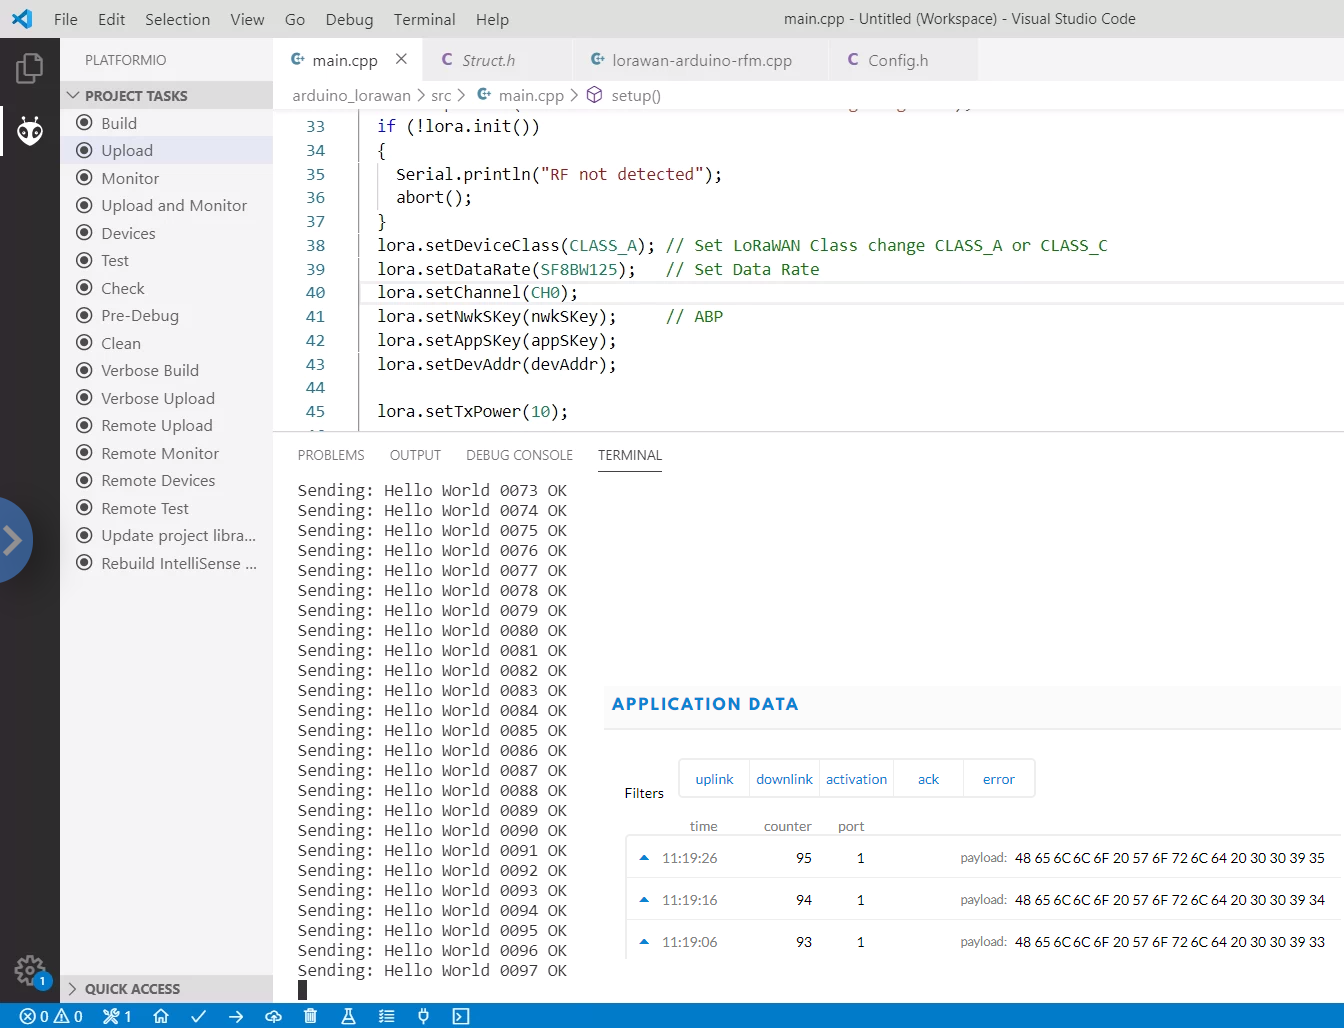Switch to the Config.h tab

[x=902, y=60]
